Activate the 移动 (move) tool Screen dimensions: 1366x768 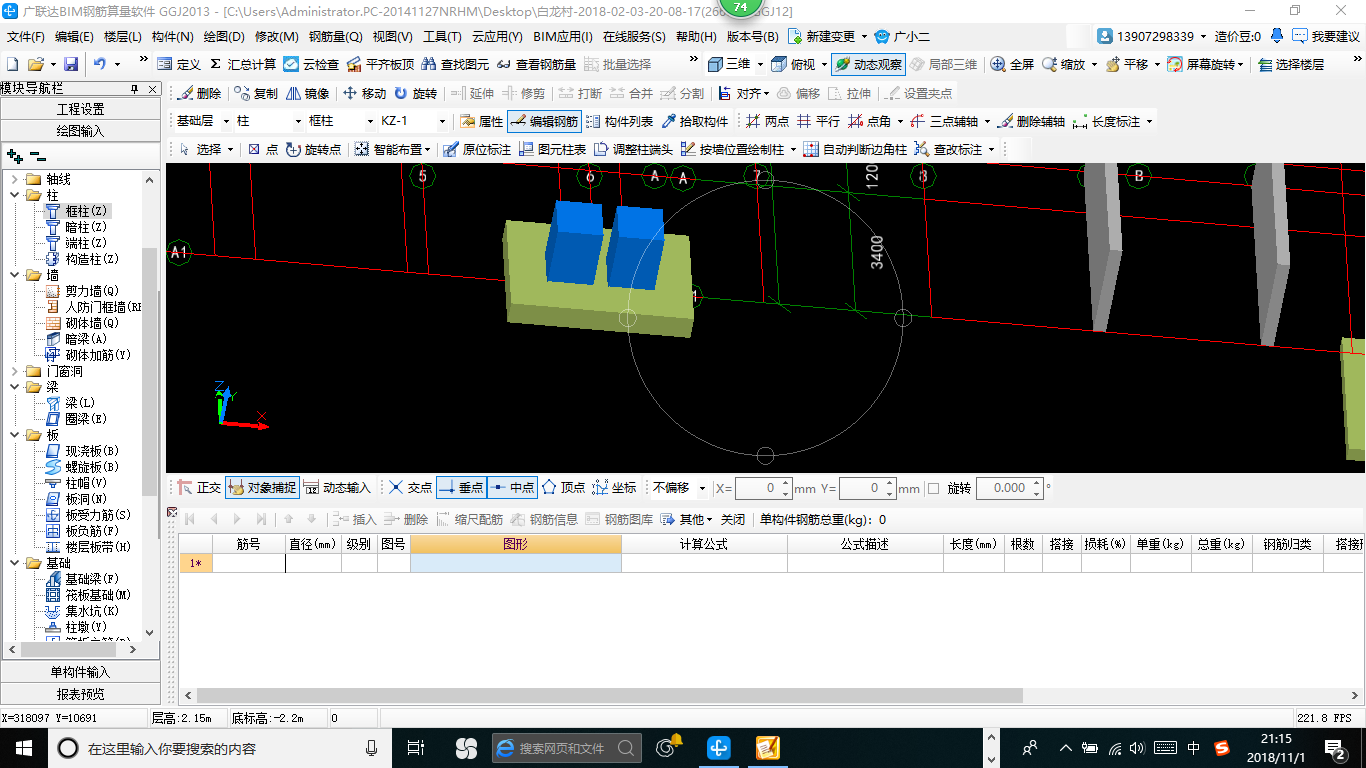364,93
